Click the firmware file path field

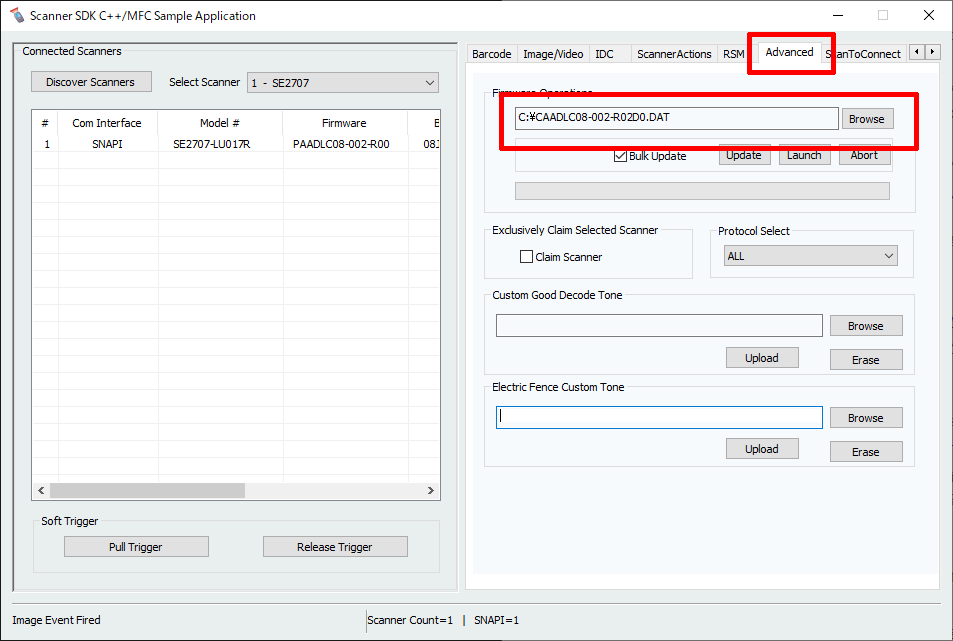click(676, 118)
